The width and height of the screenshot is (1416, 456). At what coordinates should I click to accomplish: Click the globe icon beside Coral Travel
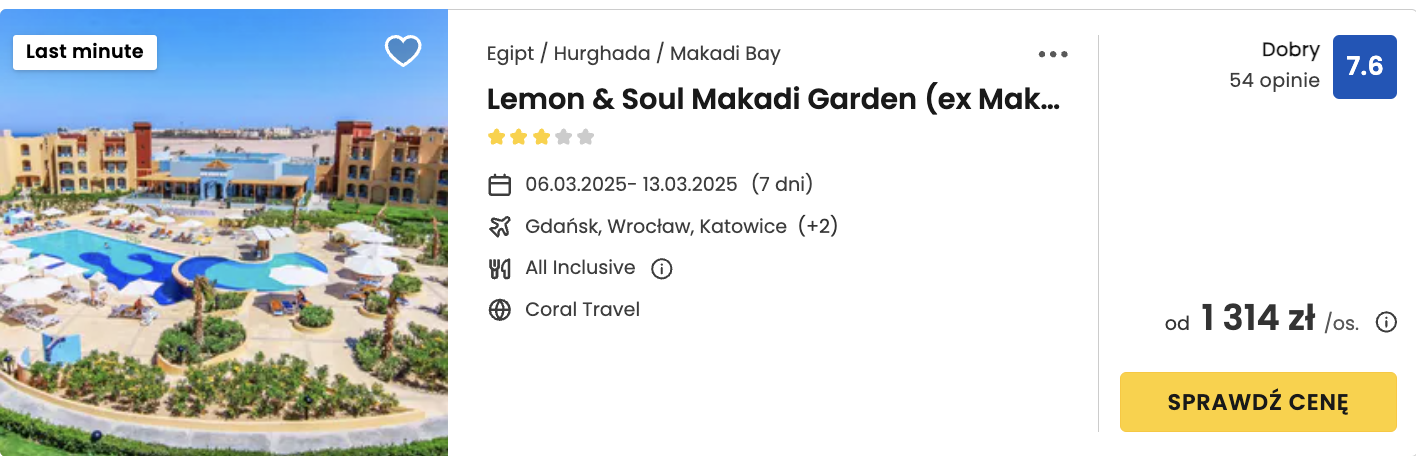(x=500, y=310)
